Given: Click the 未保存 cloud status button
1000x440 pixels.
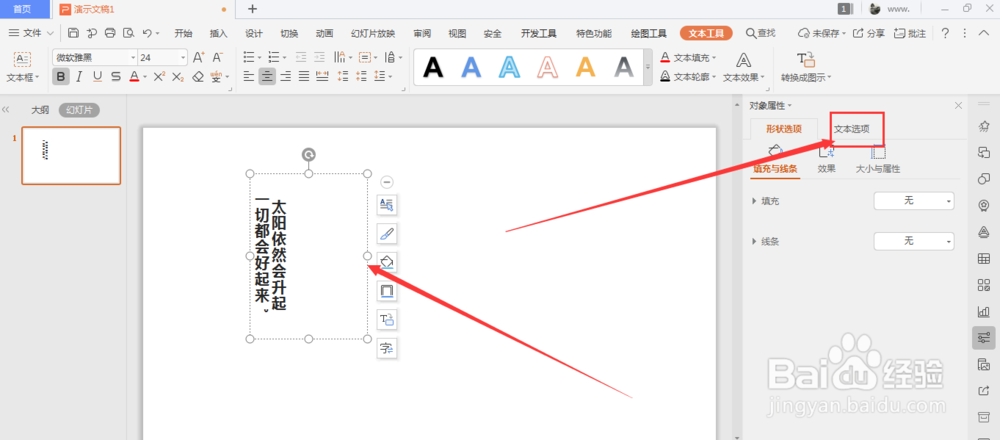Looking at the screenshot, I should pyautogui.click(x=823, y=33).
